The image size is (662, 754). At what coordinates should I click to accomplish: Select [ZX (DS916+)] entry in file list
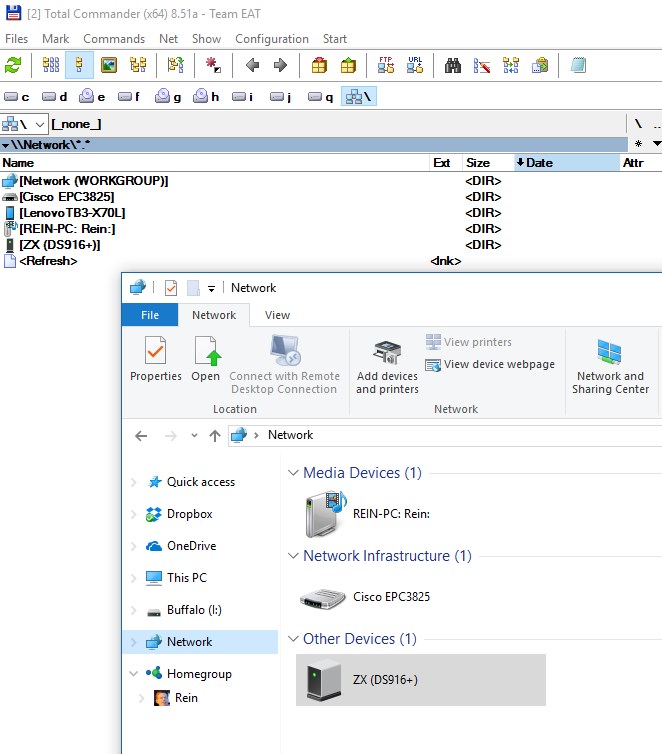tap(60, 245)
